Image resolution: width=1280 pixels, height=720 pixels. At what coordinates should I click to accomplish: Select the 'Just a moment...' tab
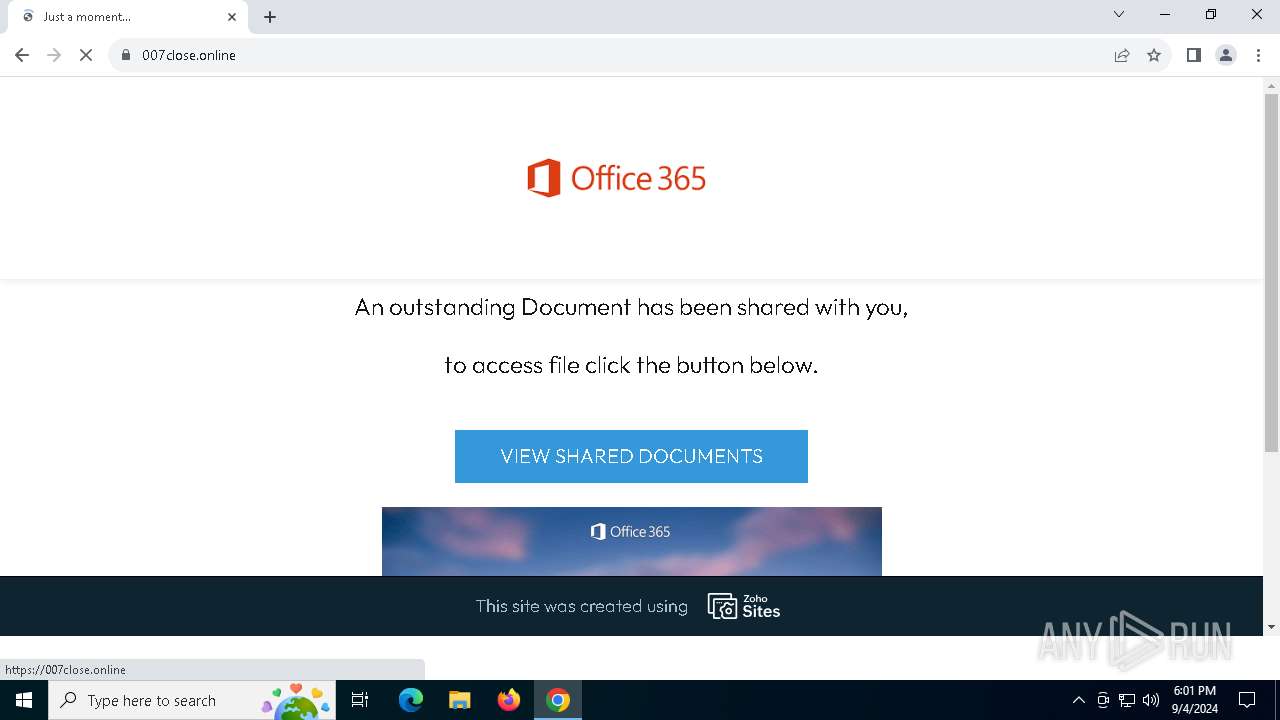pos(127,17)
